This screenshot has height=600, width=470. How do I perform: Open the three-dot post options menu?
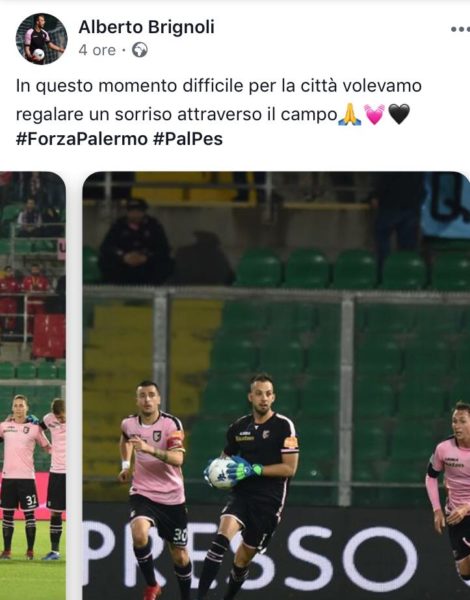point(460,29)
